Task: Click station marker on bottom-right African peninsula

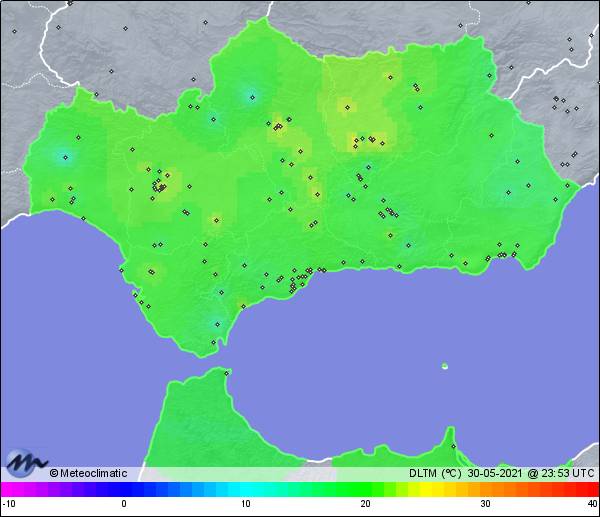Action: [452, 446]
